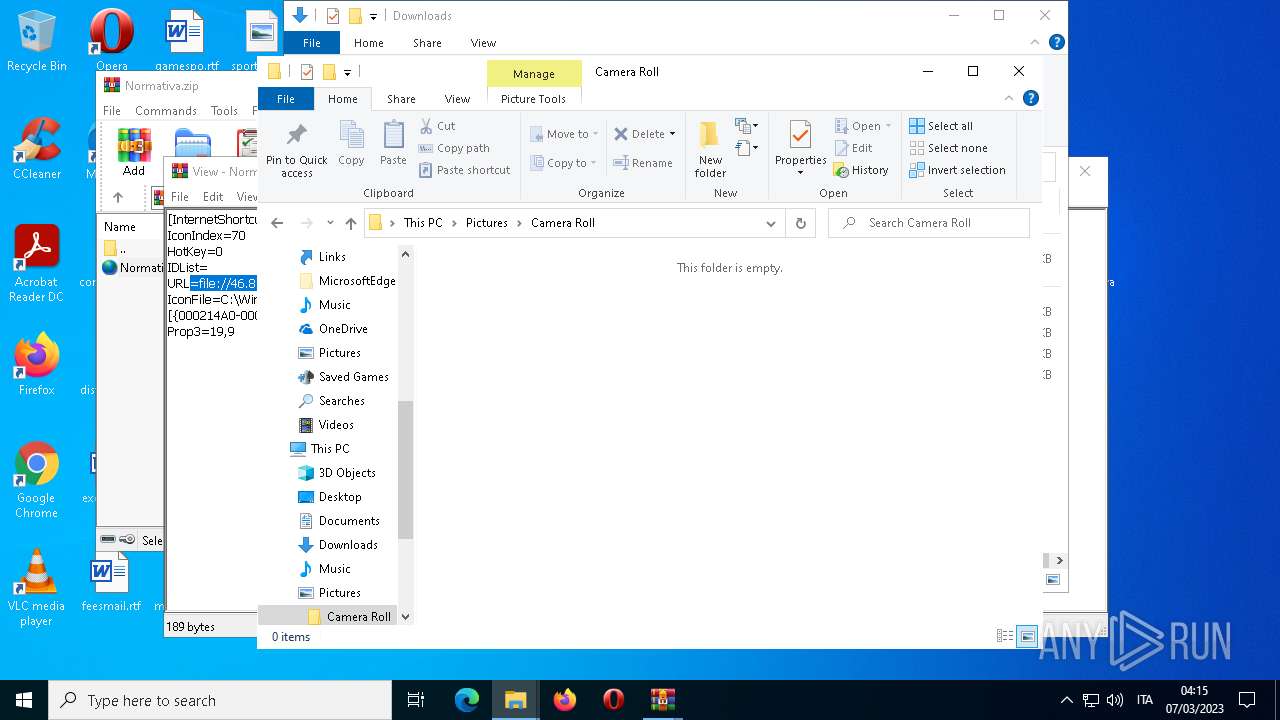Collapse the ribbon chevron
Image resolution: width=1280 pixels, height=720 pixels.
[x=1010, y=98]
